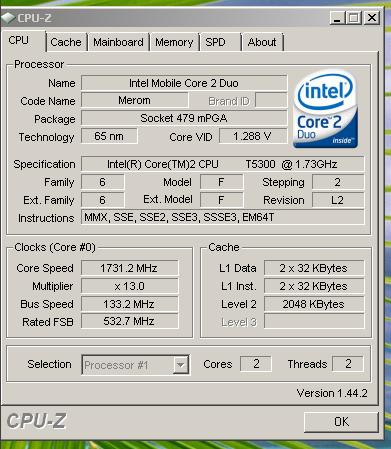Viewport: 391px width, 449px height.
Task: Click the processor Name field
Action: (184, 83)
